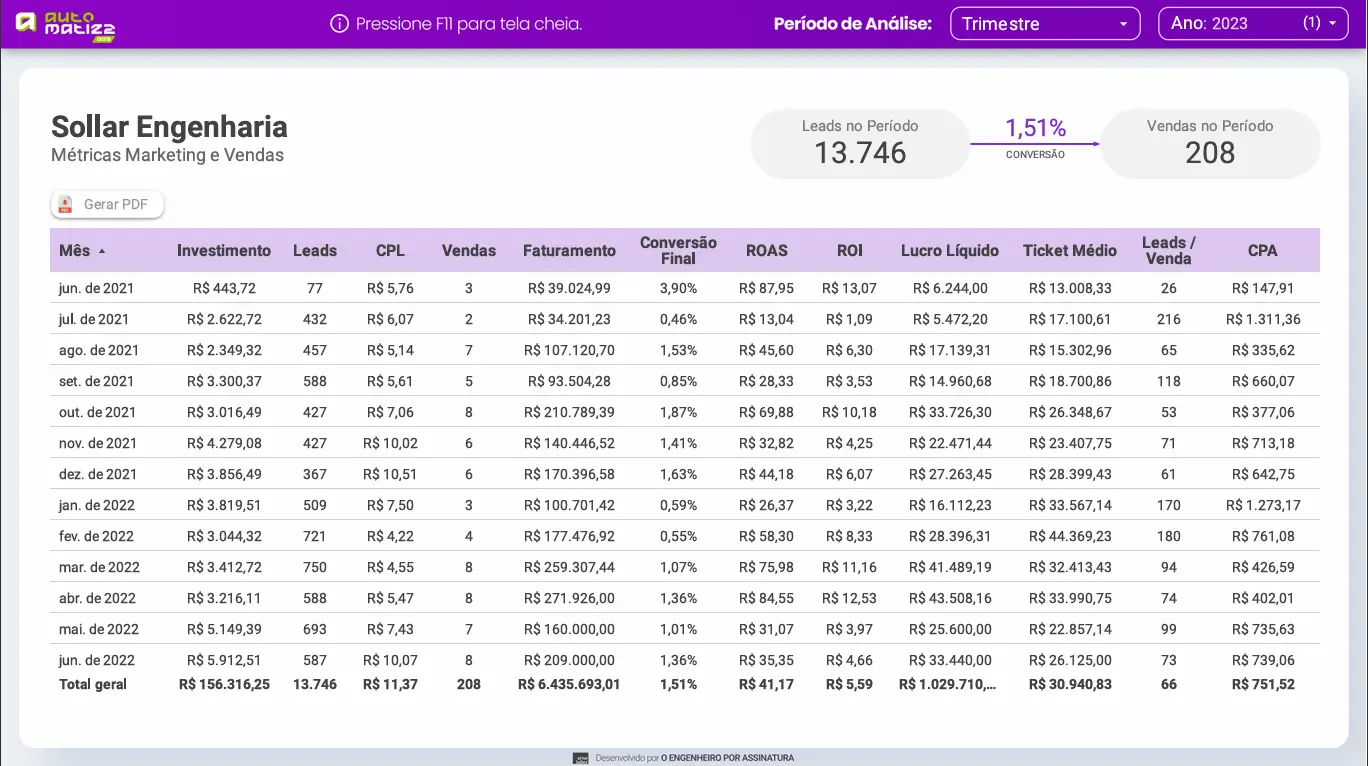Open the Trimestre period dropdown
The image size is (1368, 766).
(x=1045, y=23)
